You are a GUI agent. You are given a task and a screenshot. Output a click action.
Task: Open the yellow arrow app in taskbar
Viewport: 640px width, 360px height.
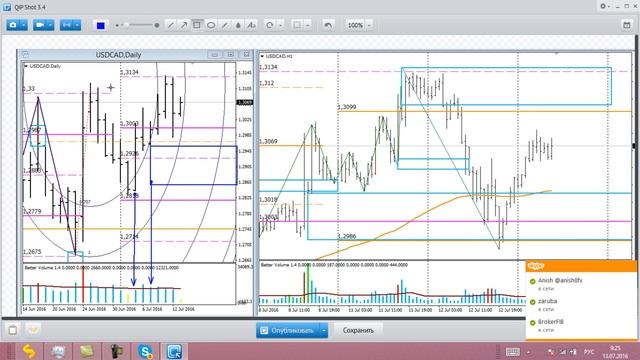click(29, 351)
